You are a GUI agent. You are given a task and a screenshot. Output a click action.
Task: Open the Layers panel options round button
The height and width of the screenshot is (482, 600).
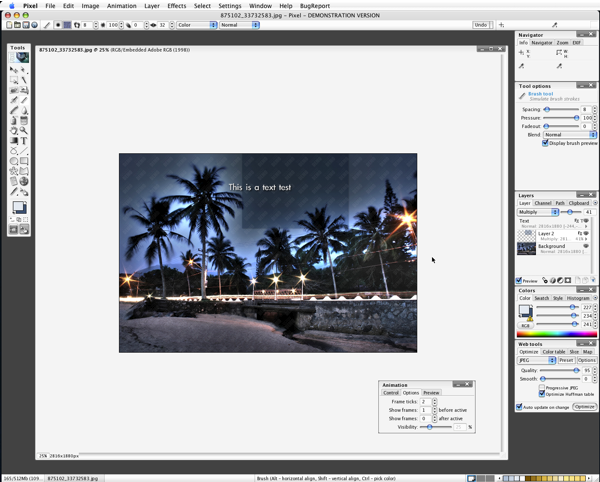coord(595,203)
